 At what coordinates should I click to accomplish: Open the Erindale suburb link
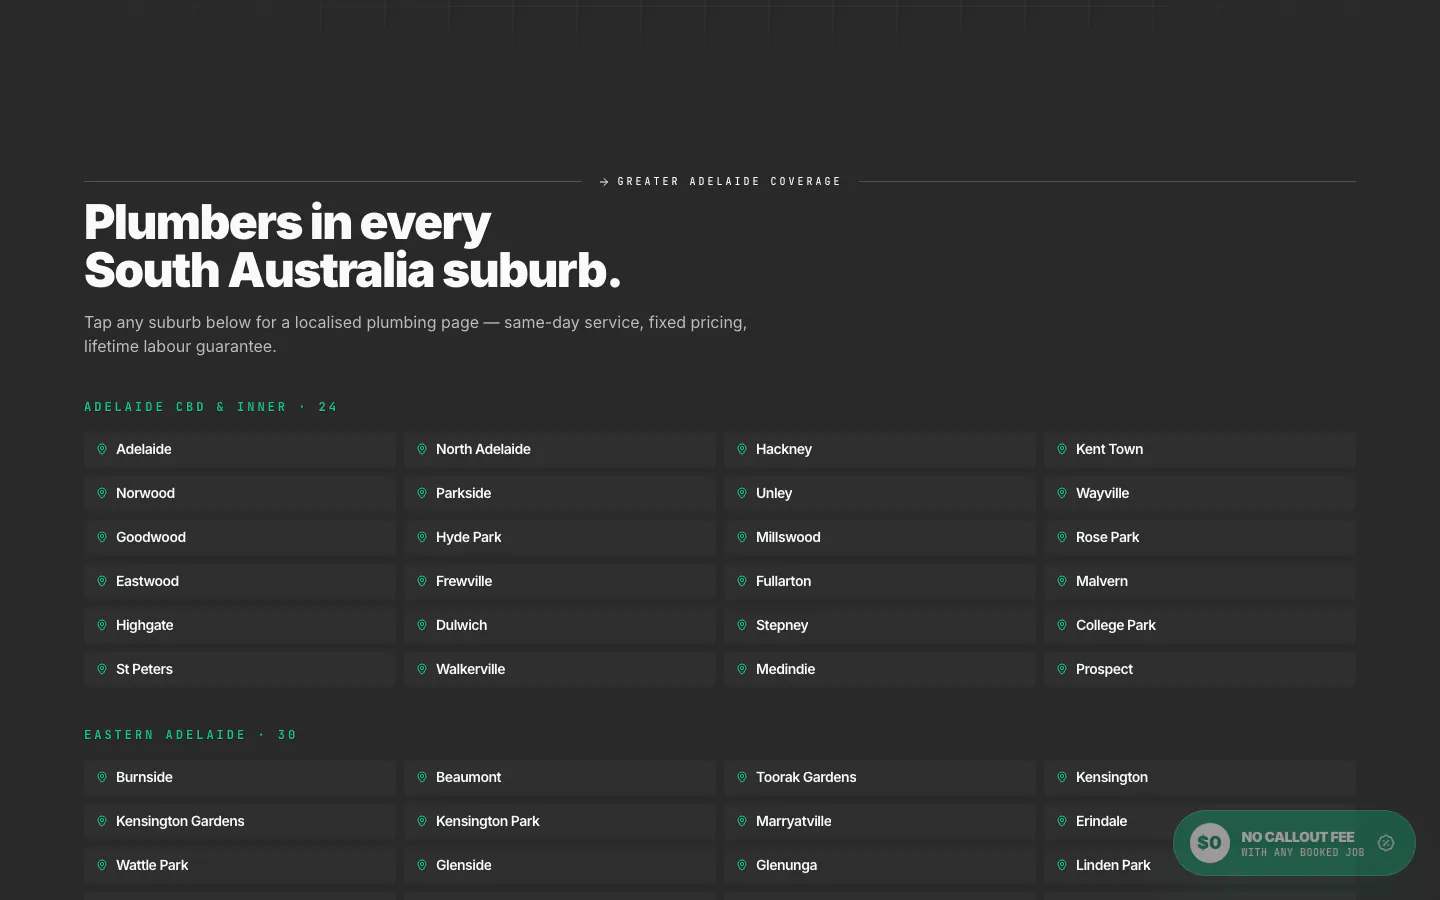click(1108, 821)
